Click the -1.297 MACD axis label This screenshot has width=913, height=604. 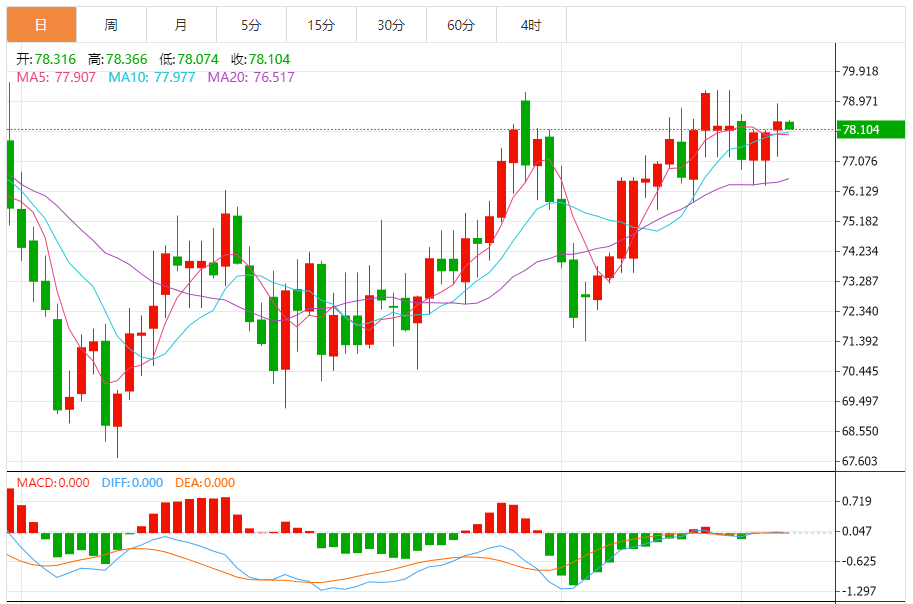pos(857,591)
